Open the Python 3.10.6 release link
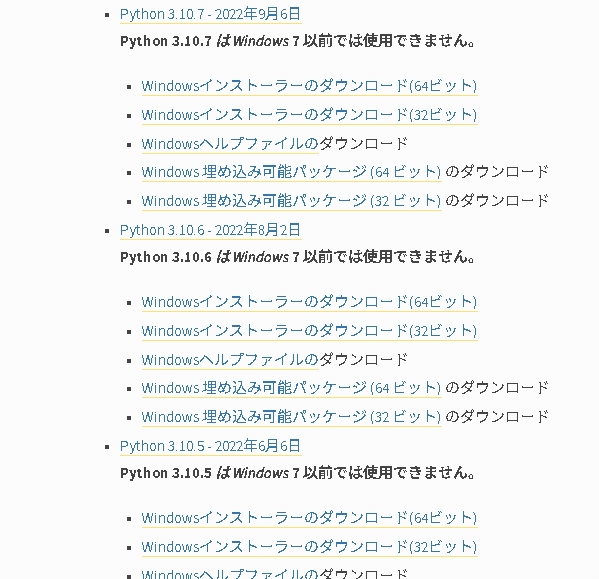Viewport: 599px width, 579px height. 210,230
